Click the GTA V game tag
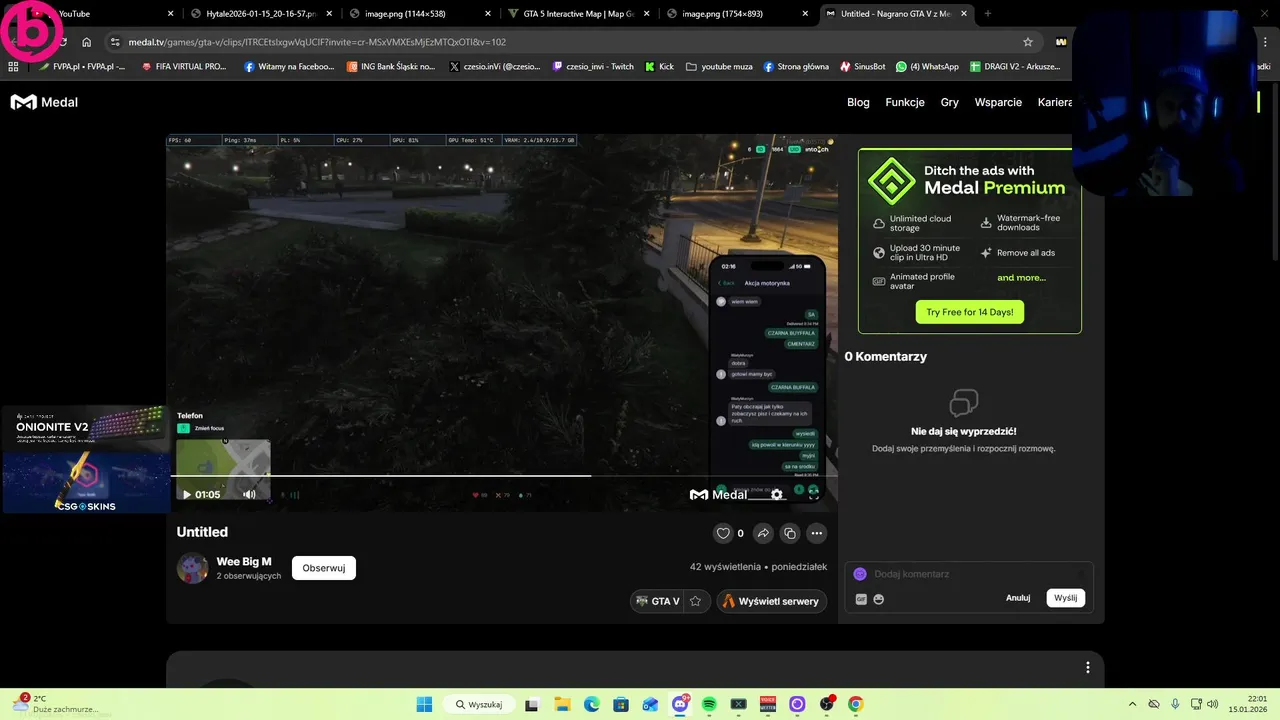The height and width of the screenshot is (720, 1280). [657, 601]
